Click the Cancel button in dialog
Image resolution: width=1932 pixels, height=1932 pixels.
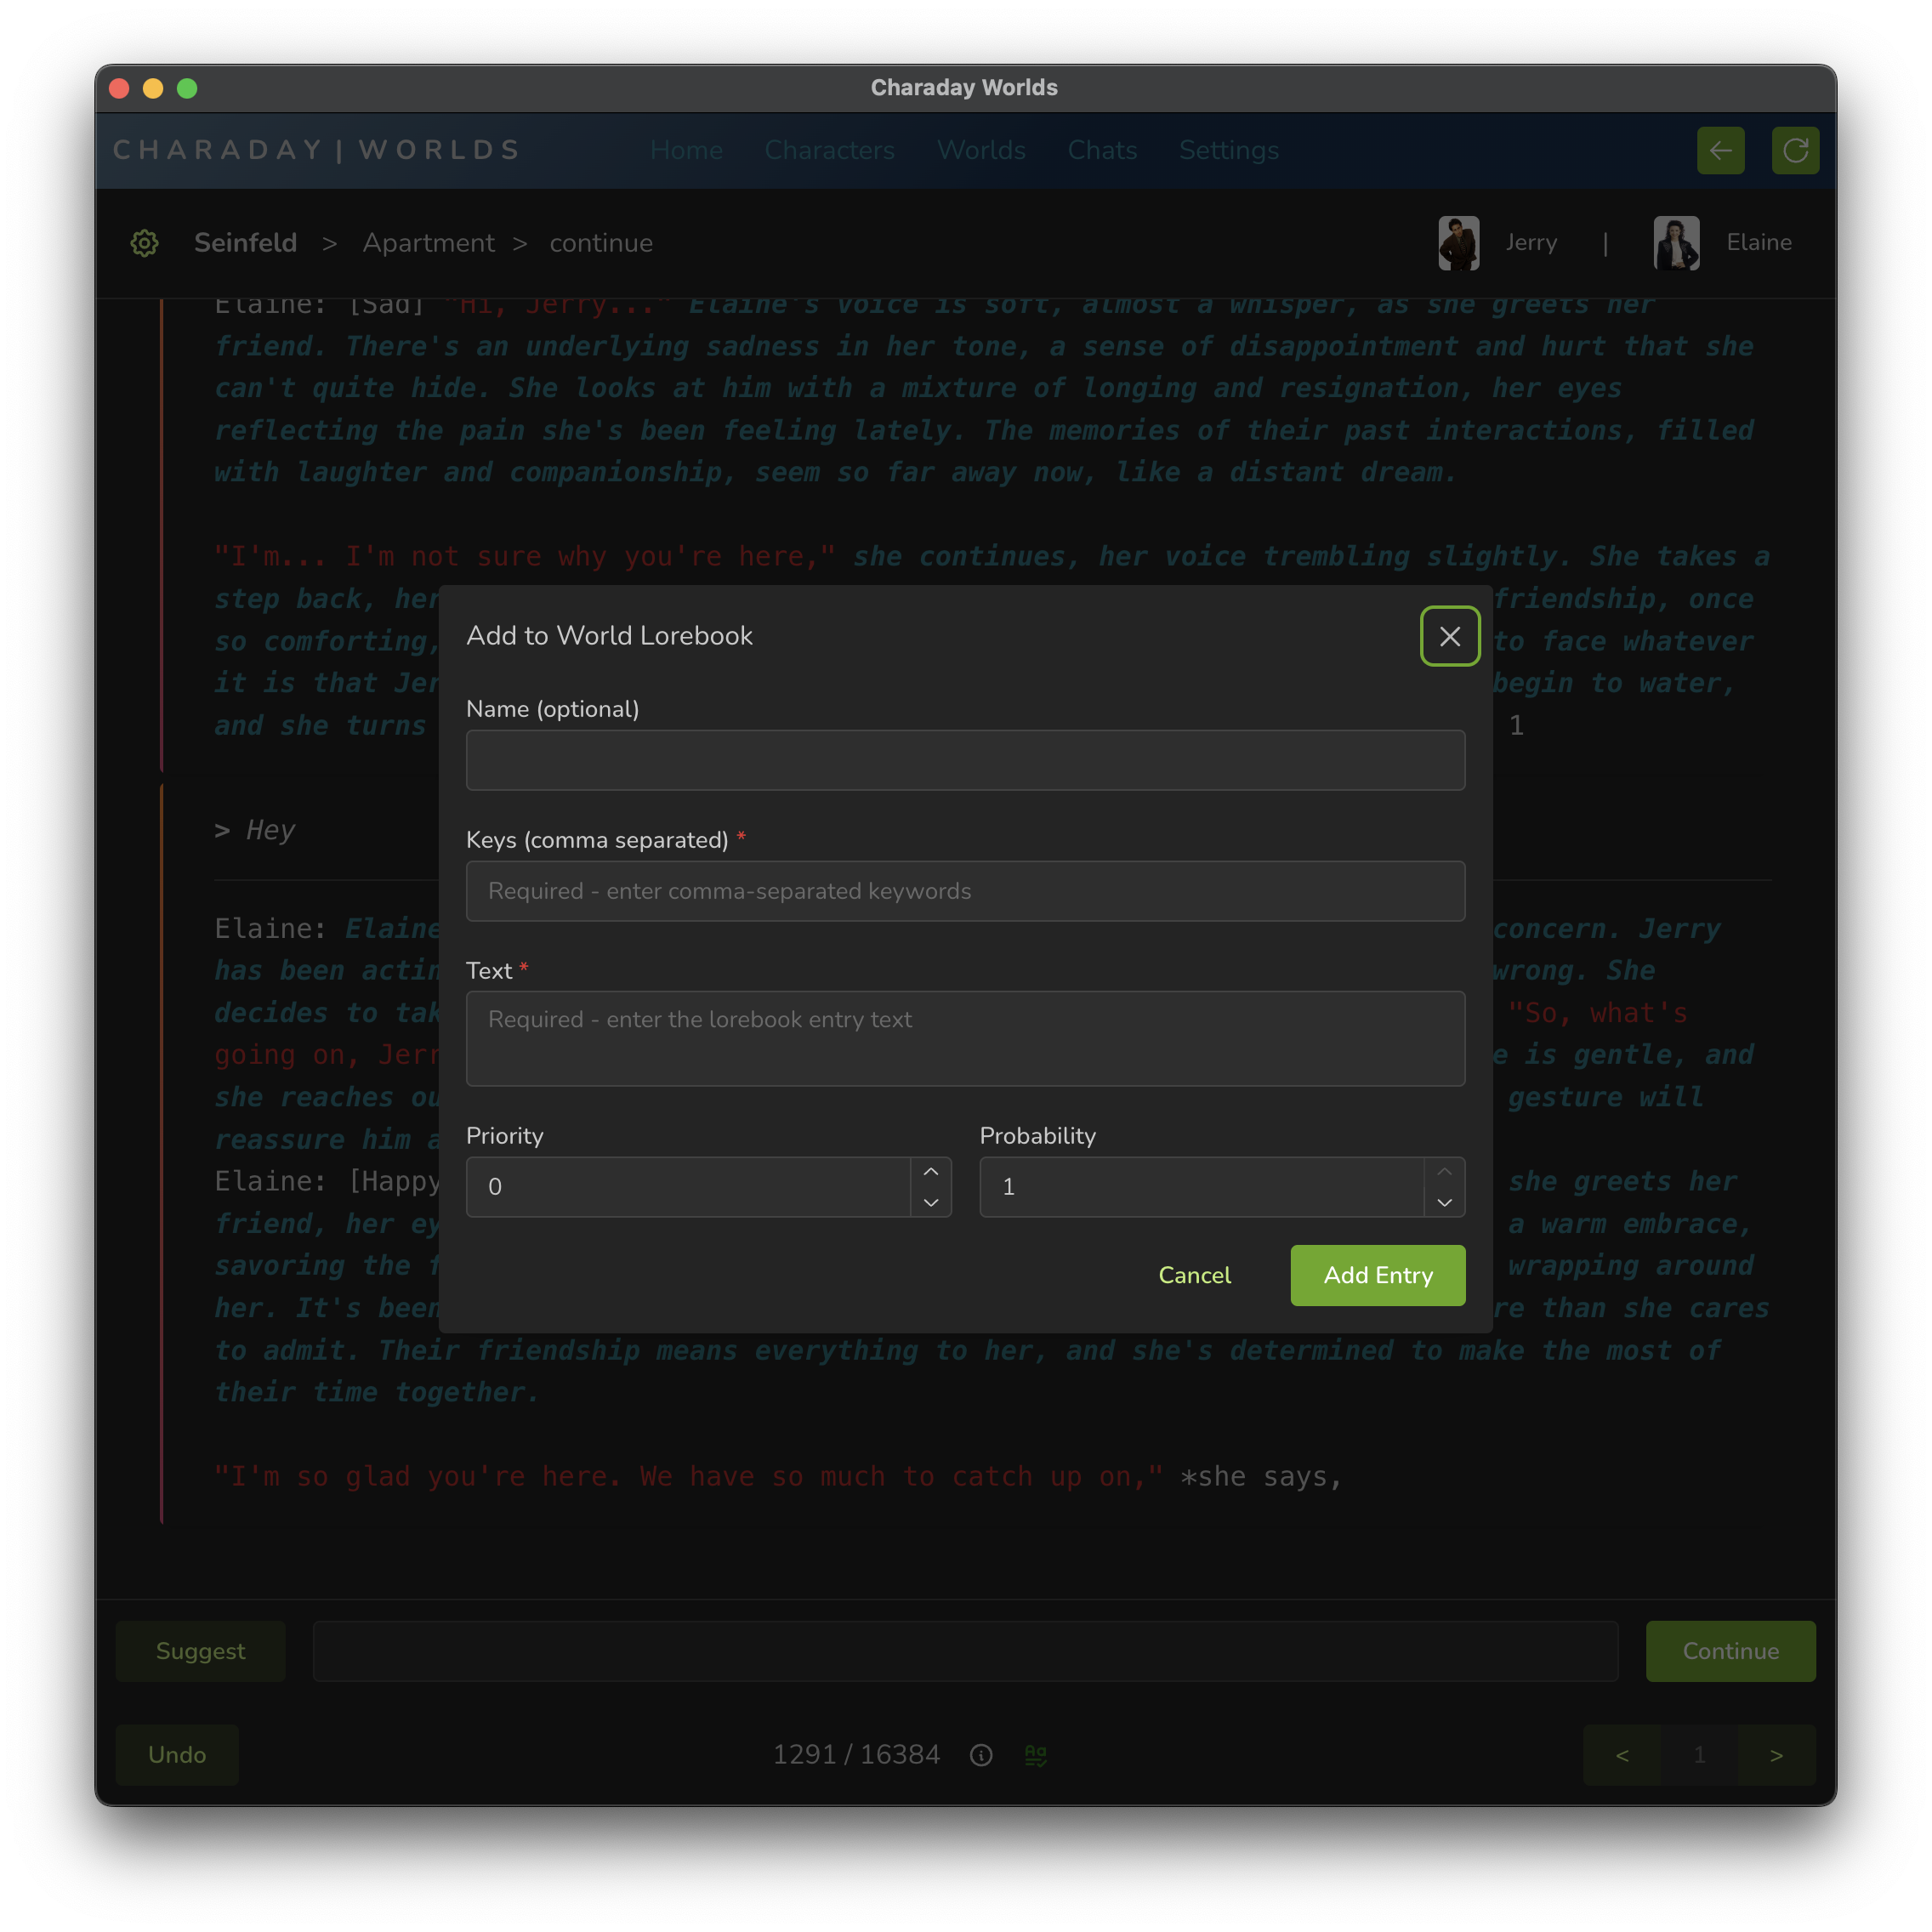pos(1194,1275)
